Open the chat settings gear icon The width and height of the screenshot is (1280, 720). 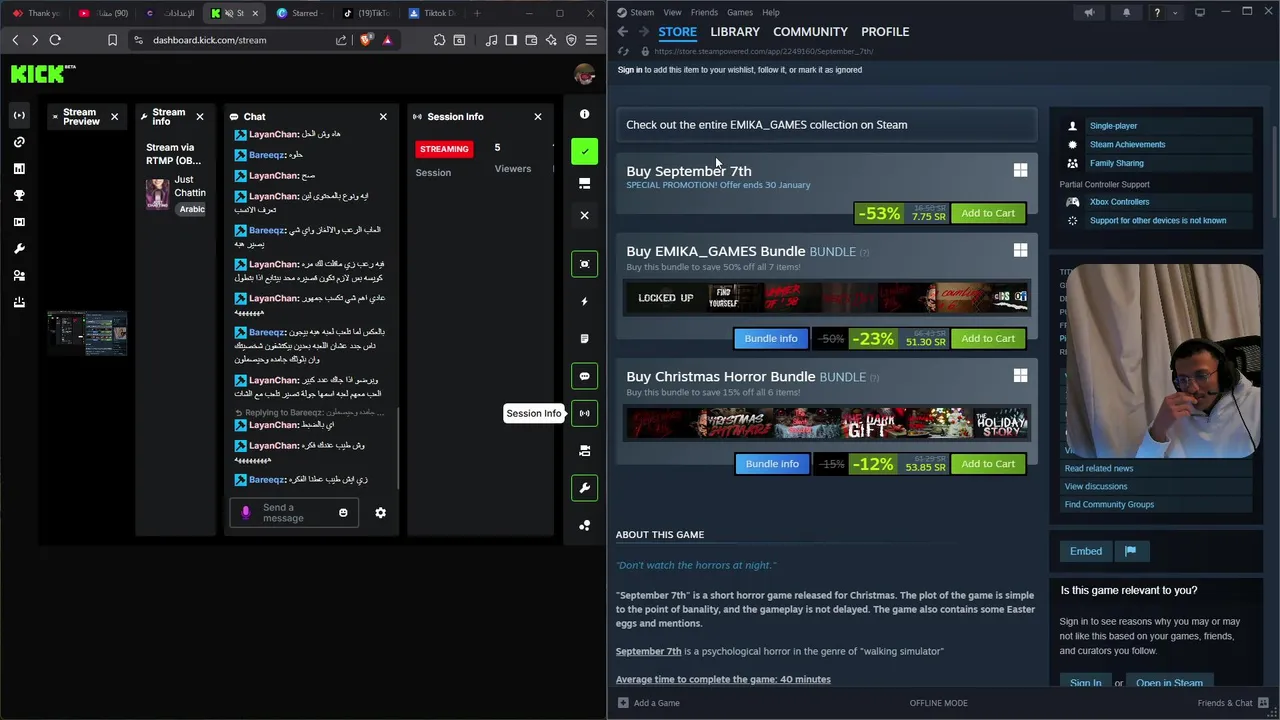coord(380,513)
